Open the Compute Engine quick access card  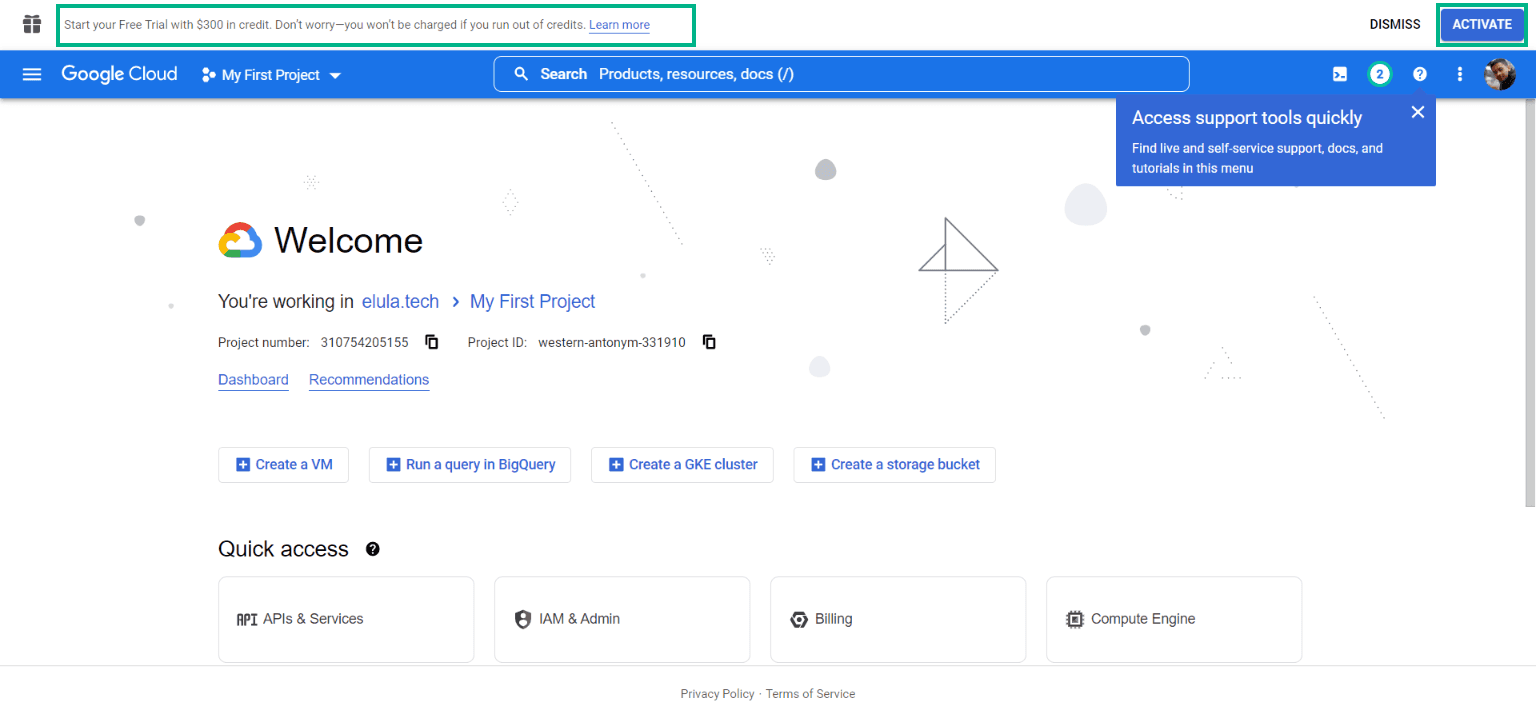[1174, 619]
